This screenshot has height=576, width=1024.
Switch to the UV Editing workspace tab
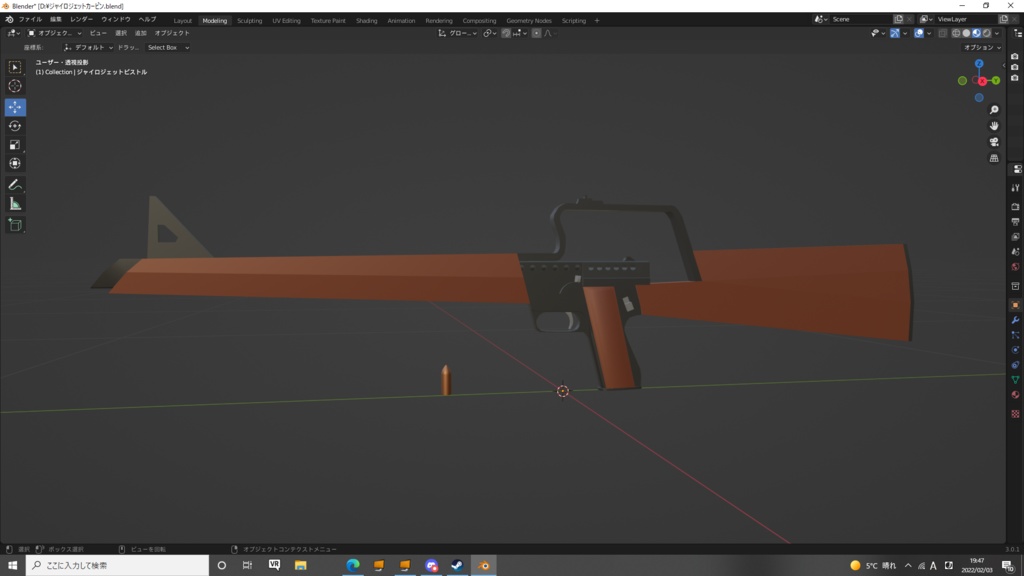point(286,20)
